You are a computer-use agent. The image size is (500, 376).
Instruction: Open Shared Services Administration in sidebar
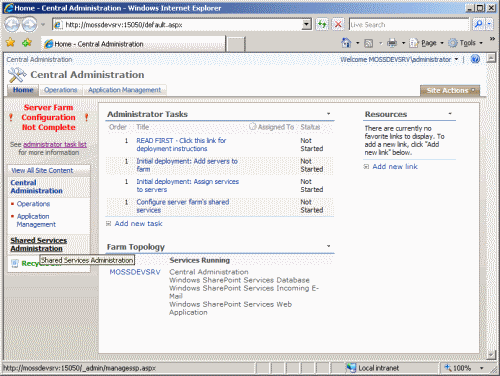pos(39,244)
